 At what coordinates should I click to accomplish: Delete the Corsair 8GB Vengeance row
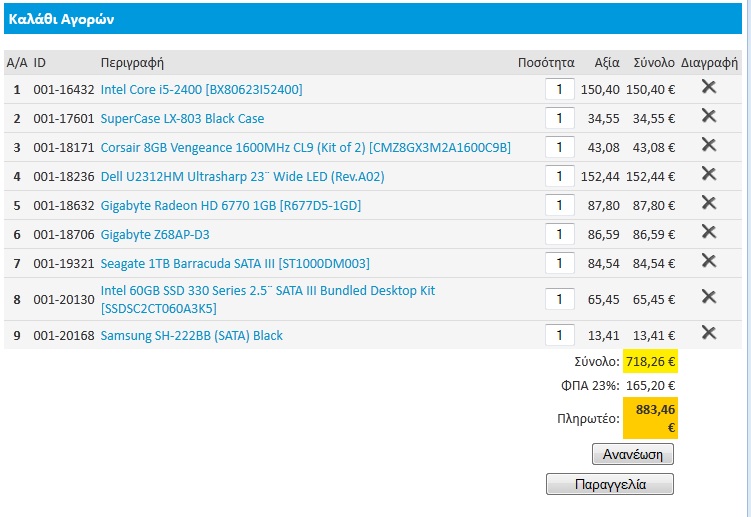(x=708, y=145)
